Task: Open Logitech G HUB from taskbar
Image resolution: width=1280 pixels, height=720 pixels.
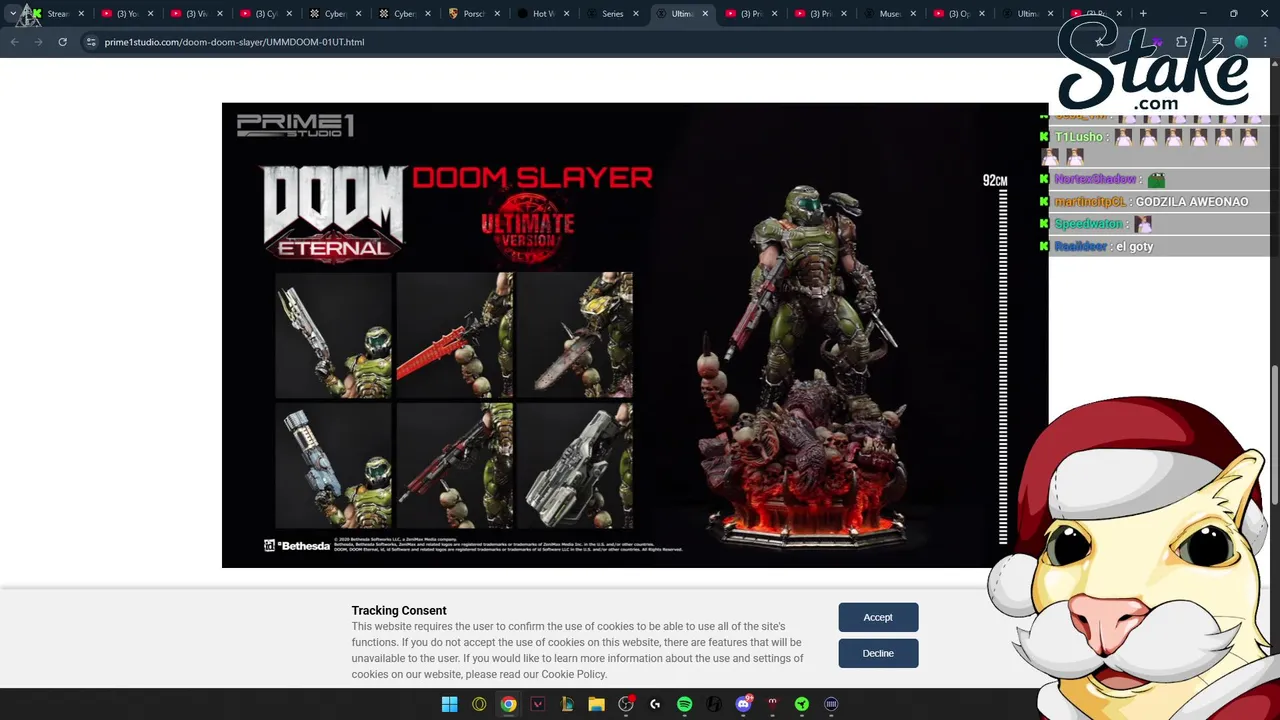Action: (x=655, y=704)
